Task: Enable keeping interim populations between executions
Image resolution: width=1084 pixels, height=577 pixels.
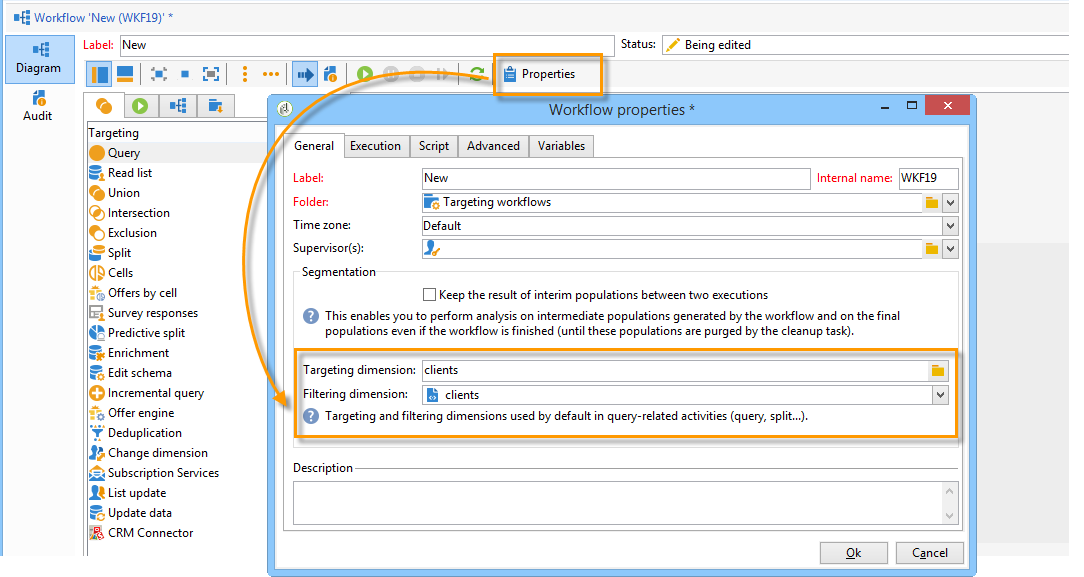Action: pos(429,295)
